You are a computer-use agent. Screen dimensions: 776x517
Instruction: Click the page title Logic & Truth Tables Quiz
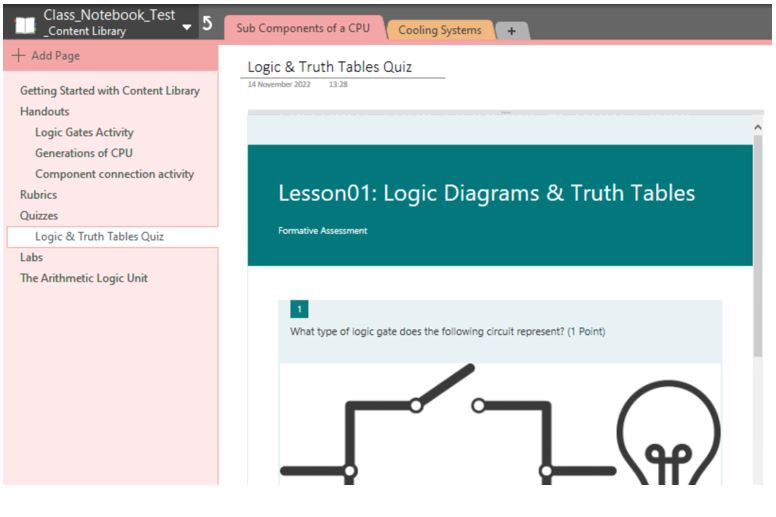coord(330,67)
